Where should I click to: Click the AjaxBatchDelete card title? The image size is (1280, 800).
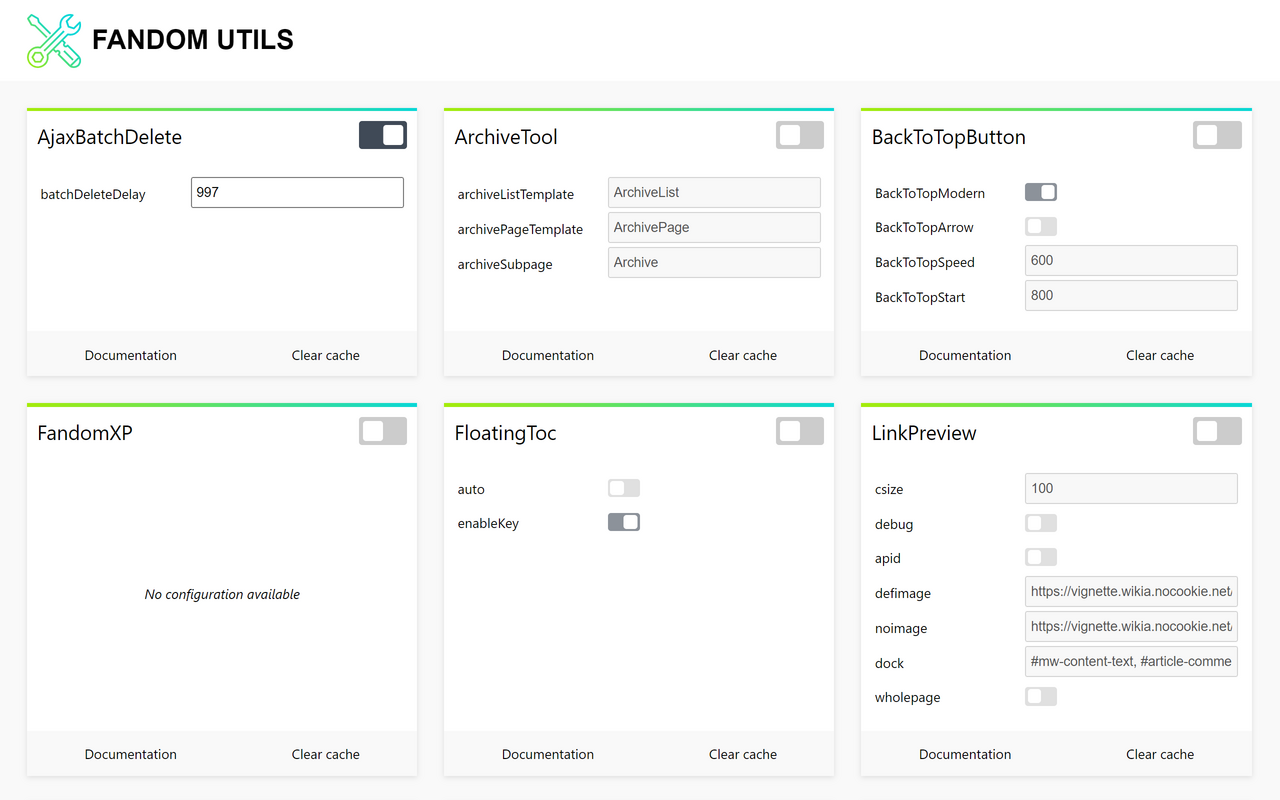[110, 137]
